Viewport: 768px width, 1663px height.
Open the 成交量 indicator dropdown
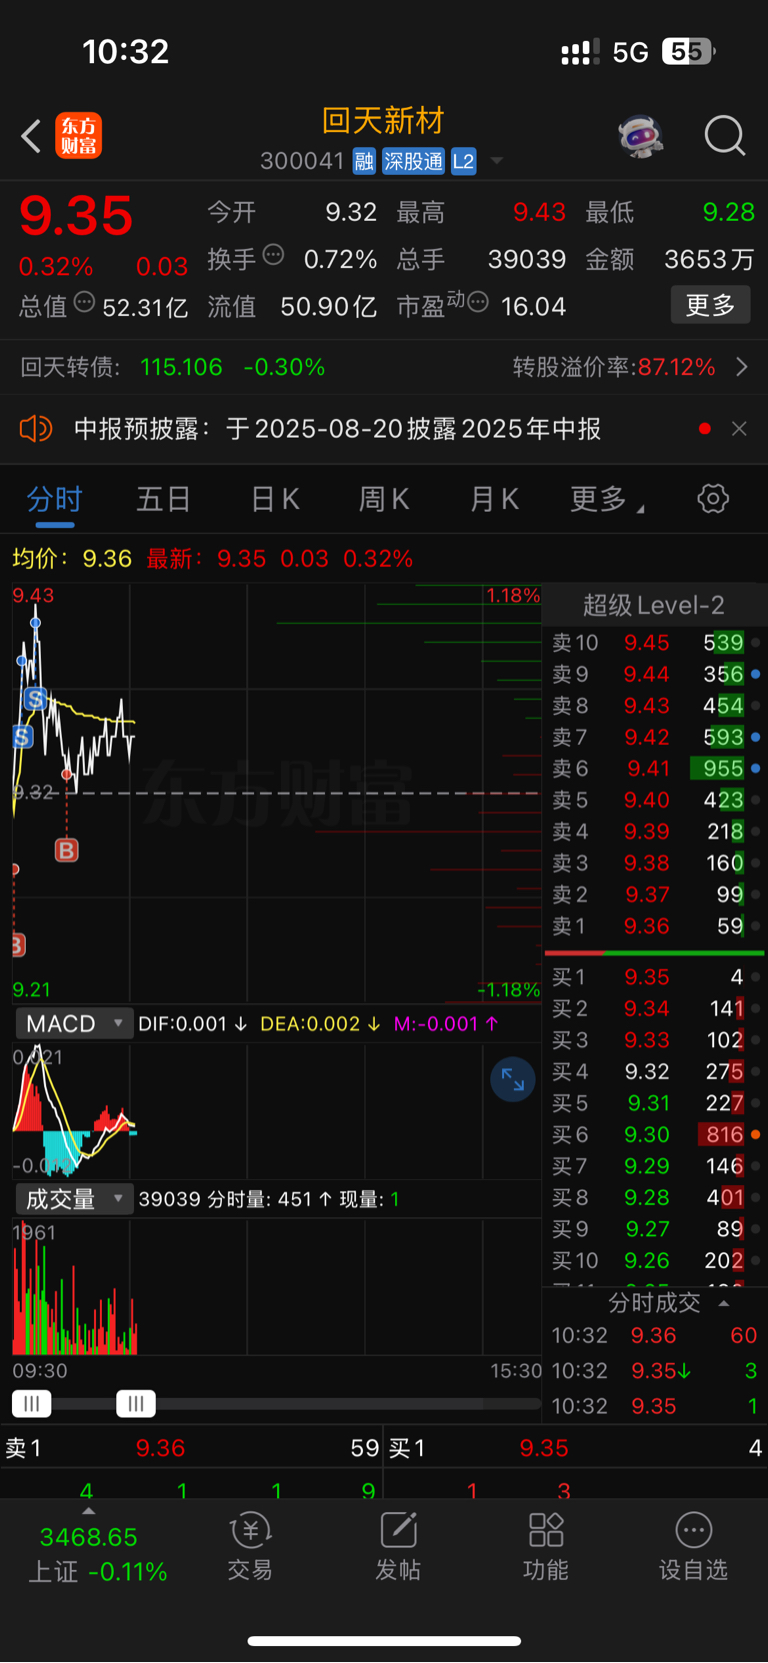pos(74,1199)
